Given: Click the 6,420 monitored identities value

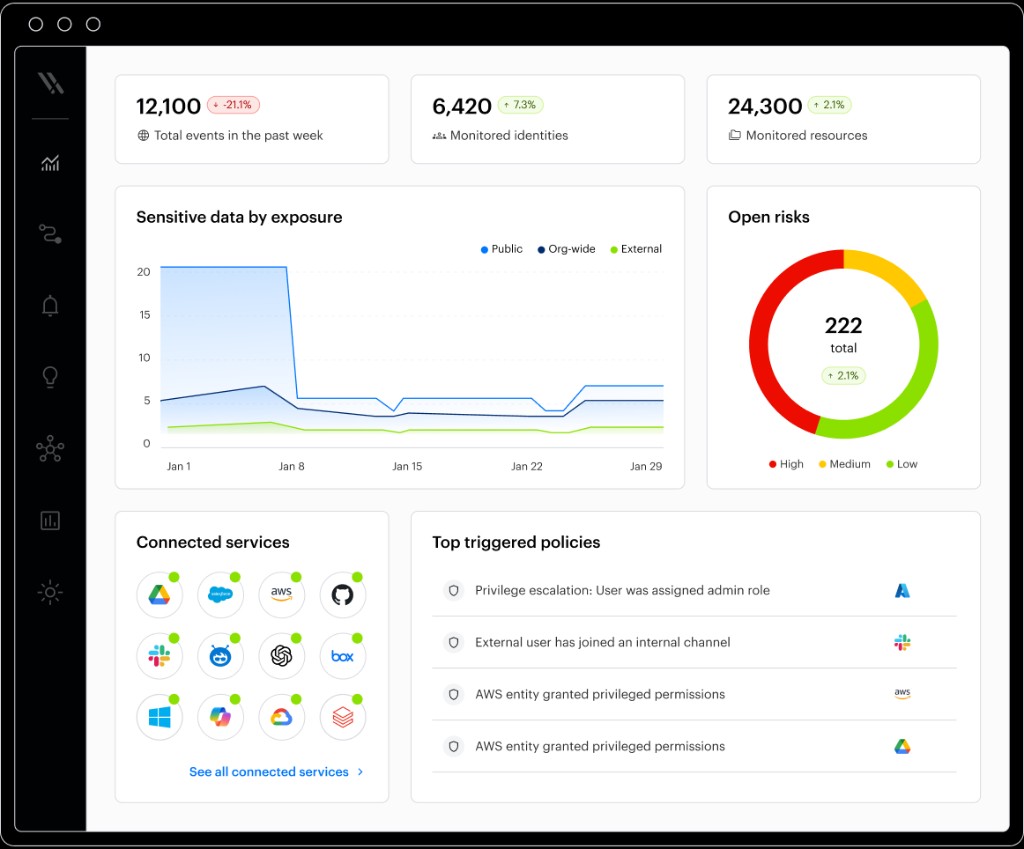Looking at the screenshot, I should [462, 106].
